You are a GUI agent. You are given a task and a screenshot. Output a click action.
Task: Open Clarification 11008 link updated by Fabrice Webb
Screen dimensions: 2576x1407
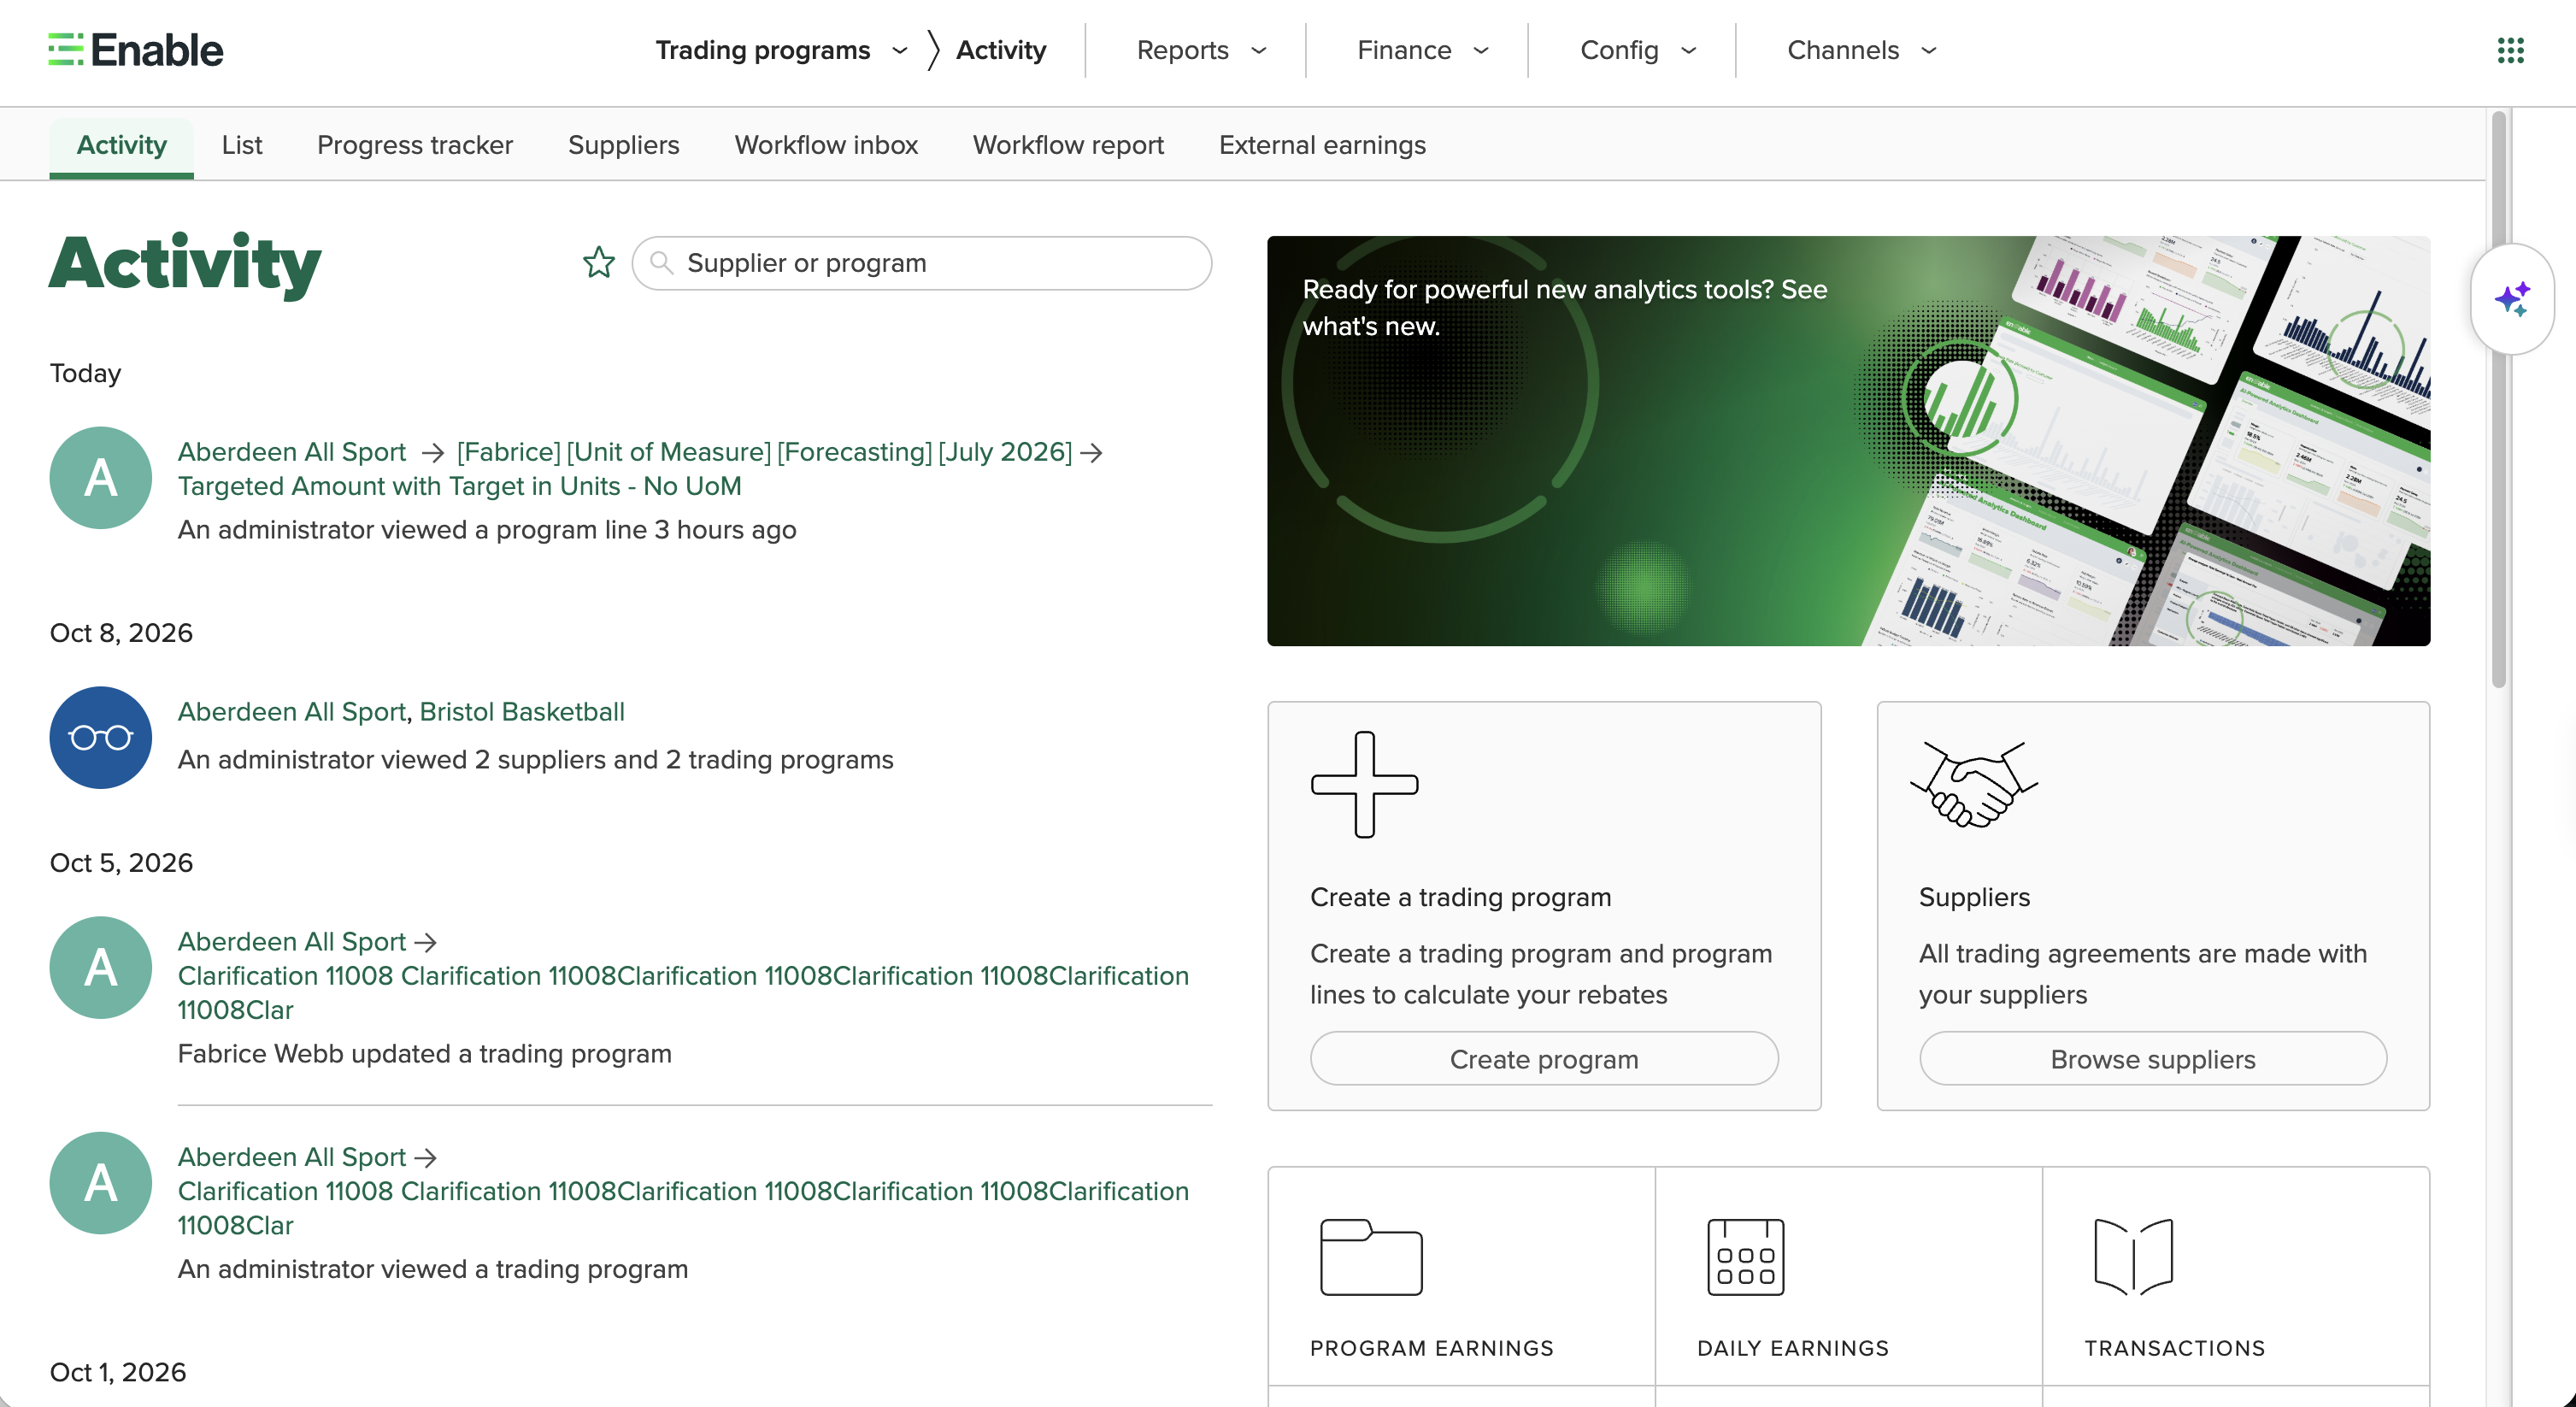(683, 992)
